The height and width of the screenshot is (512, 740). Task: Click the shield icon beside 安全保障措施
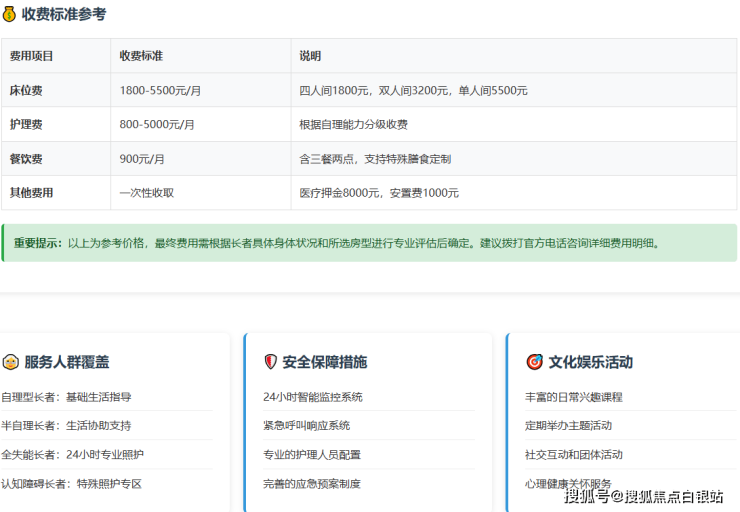270,362
